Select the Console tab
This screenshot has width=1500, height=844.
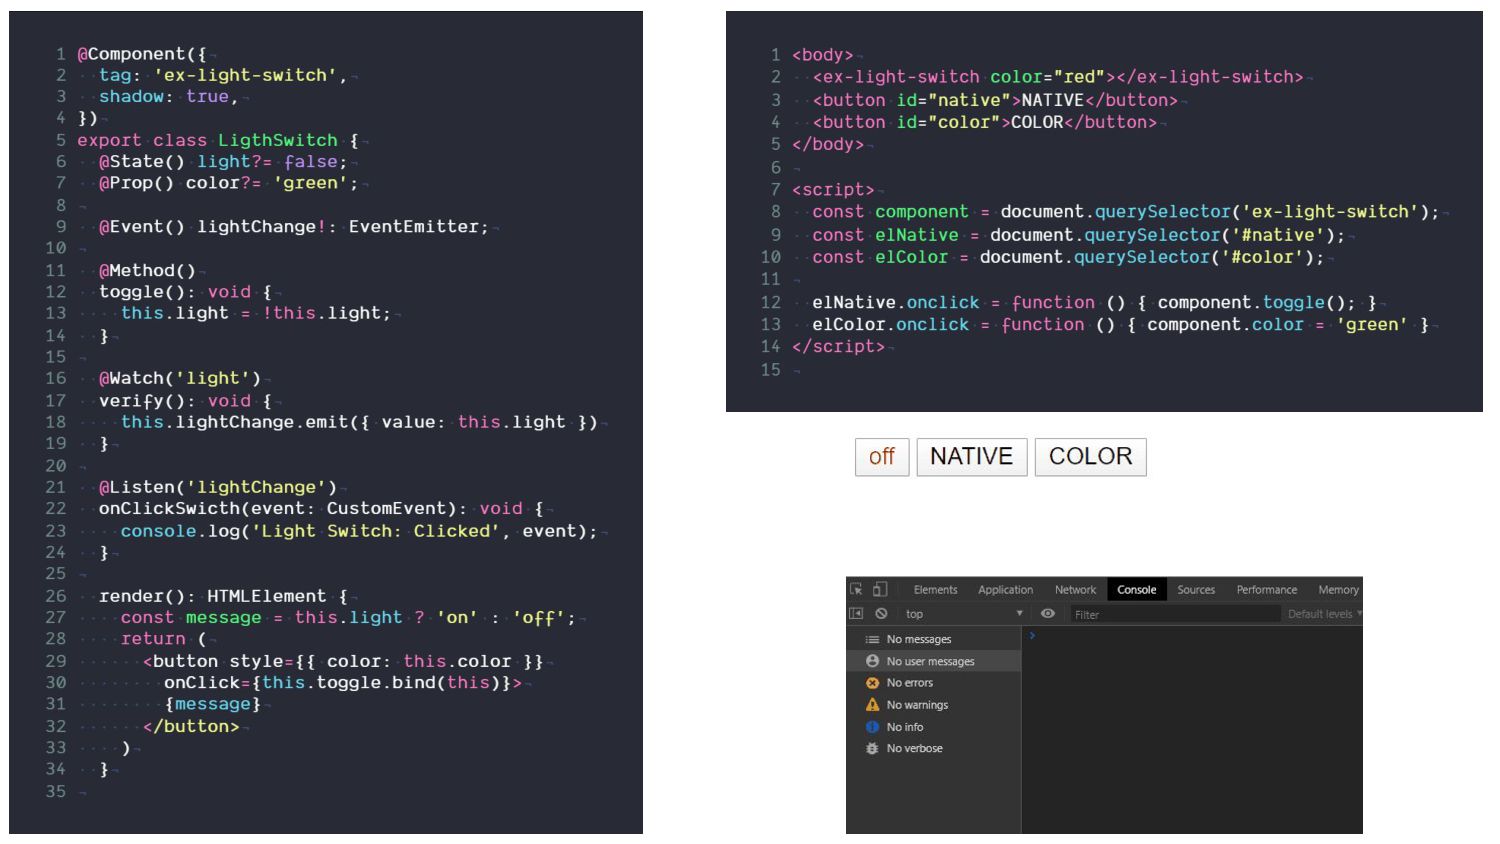(x=1136, y=590)
